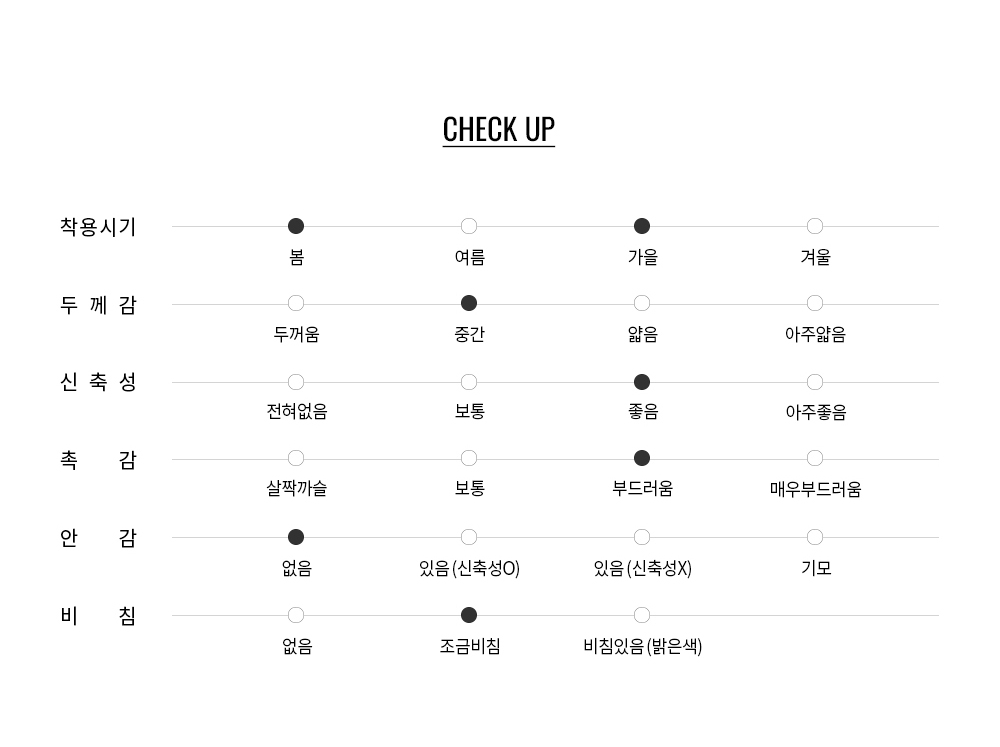The image size is (1000, 747).
Task: Choose the 두꺼움 thickness option circle
Action: point(296,303)
